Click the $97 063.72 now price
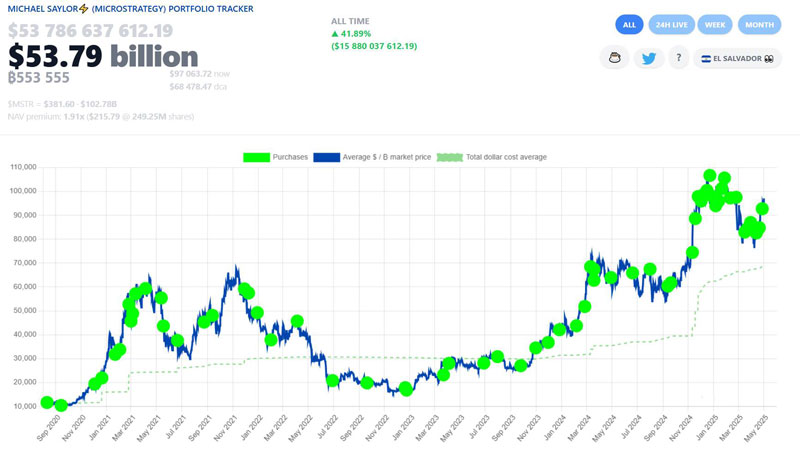Screen dimensions: 800x449 coord(199,74)
